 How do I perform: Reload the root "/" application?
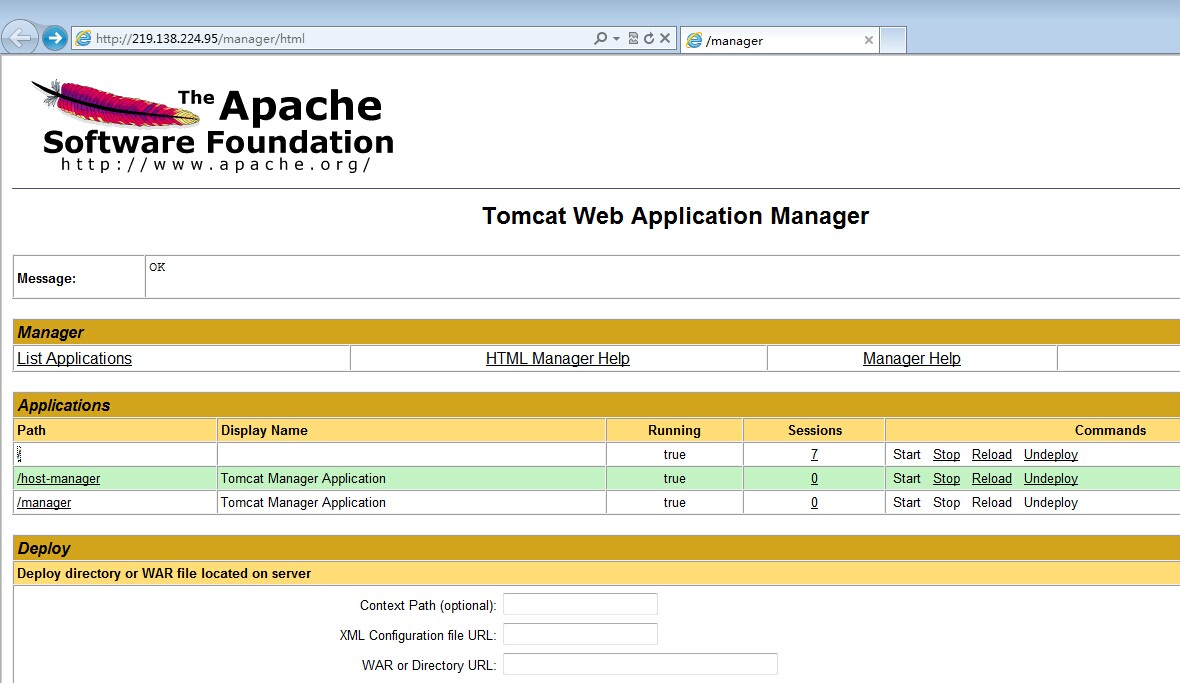[992, 454]
